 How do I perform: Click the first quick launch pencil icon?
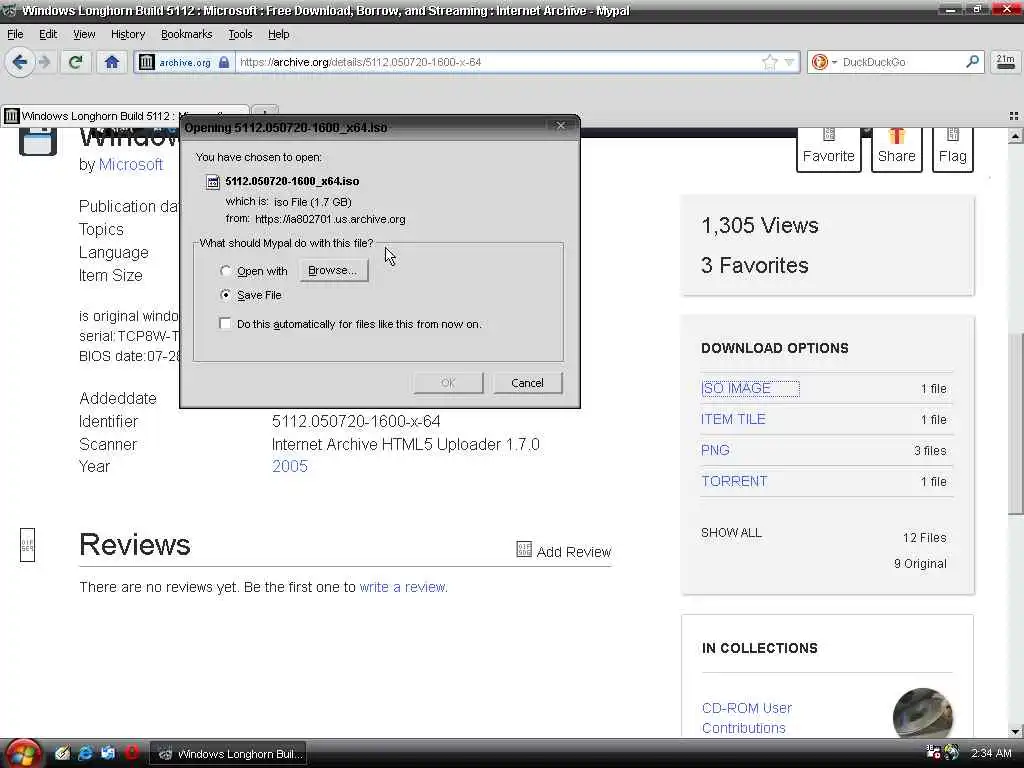pos(63,754)
